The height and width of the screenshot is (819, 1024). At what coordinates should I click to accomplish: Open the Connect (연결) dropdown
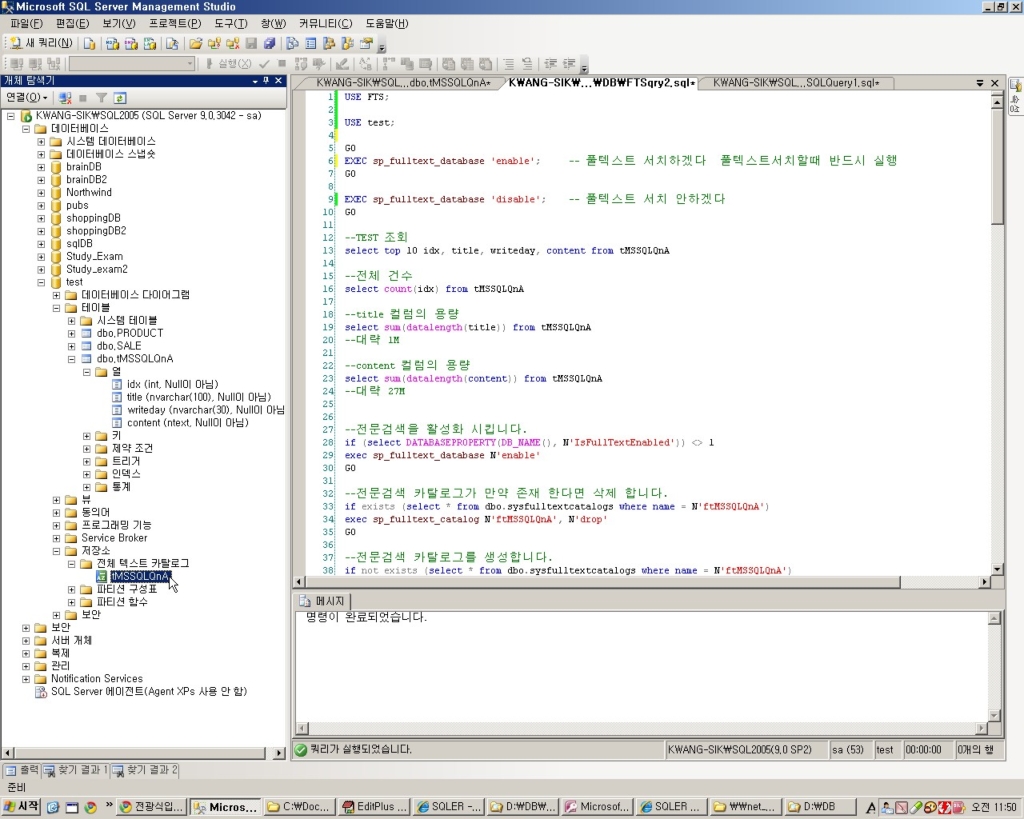[x=27, y=98]
